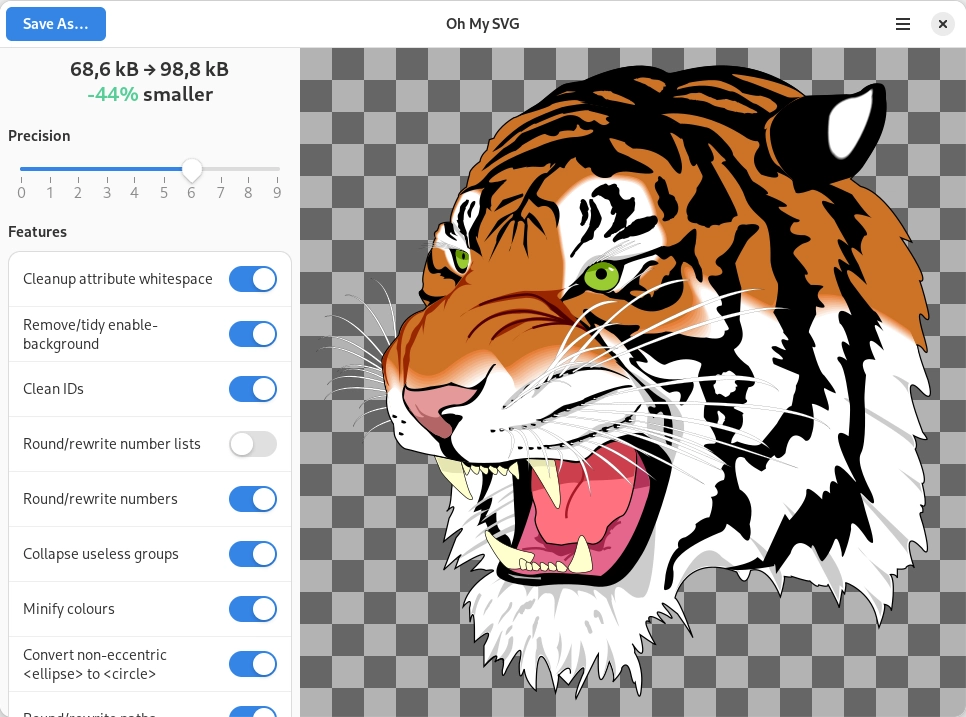Click the Precision slider handle
The image size is (966, 717).
pos(192,169)
